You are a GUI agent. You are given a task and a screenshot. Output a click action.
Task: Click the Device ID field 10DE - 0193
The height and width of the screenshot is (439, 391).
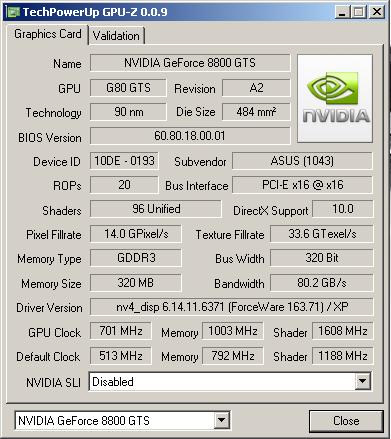click(124, 161)
